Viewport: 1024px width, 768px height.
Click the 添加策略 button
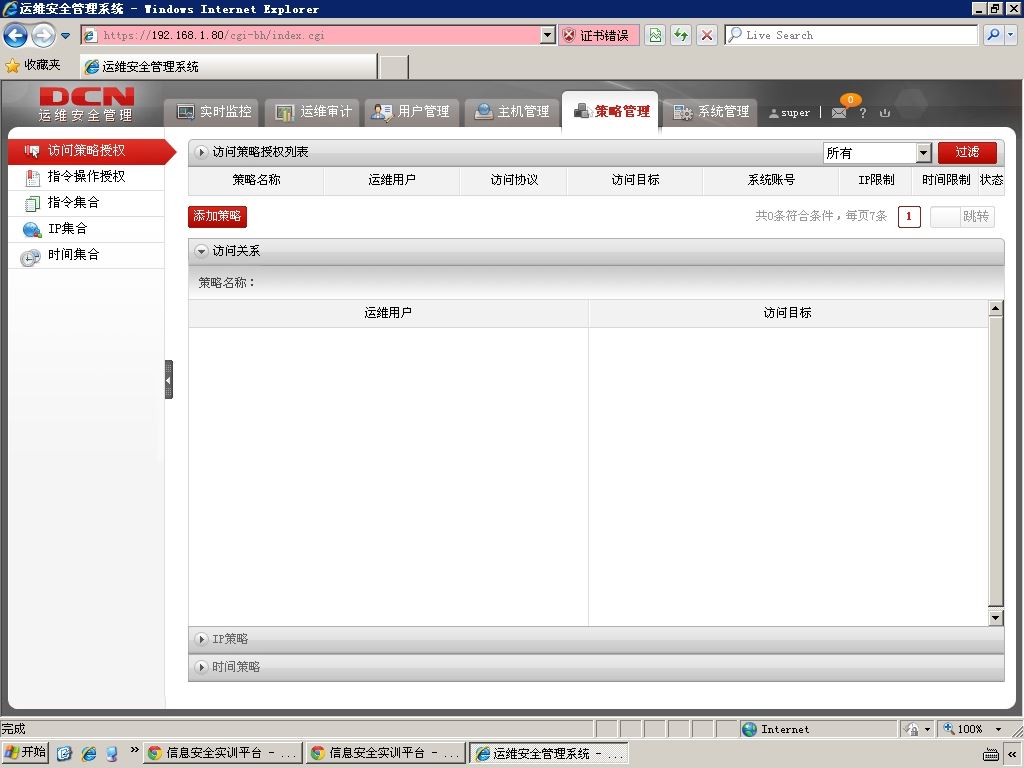(217, 216)
